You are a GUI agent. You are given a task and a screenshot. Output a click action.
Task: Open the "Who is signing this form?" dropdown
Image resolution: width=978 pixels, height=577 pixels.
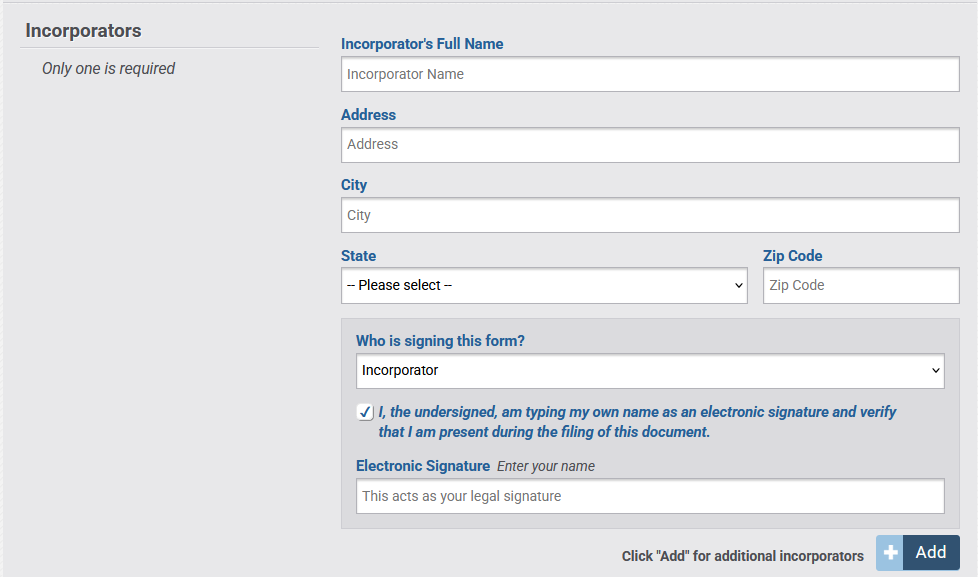[x=650, y=371]
